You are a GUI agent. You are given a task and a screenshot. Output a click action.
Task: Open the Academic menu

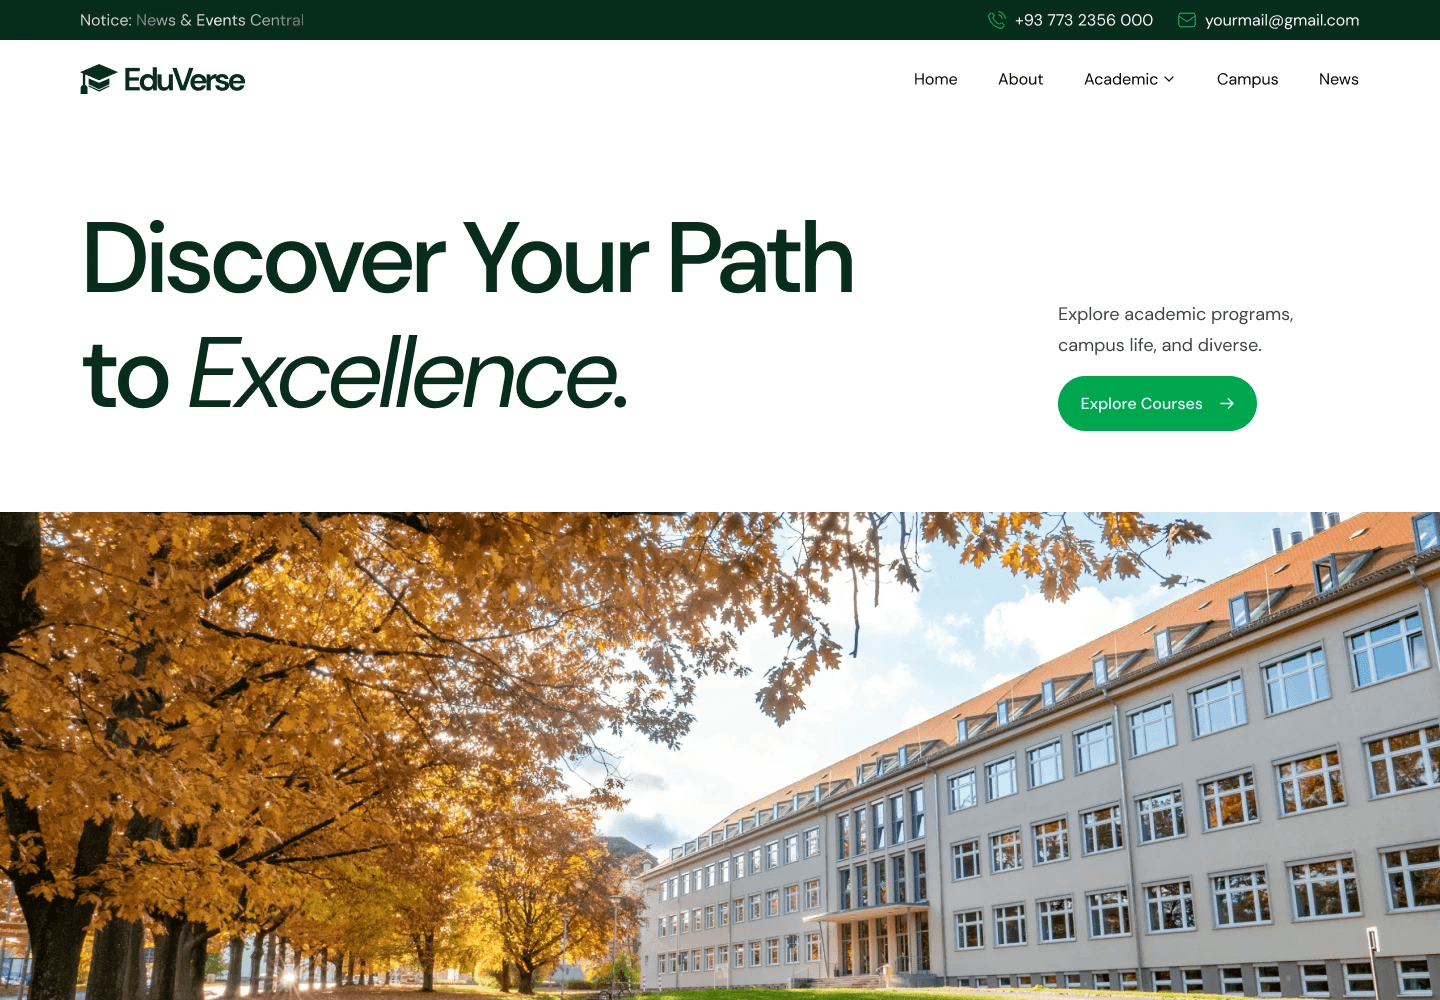click(x=1129, y=79)
